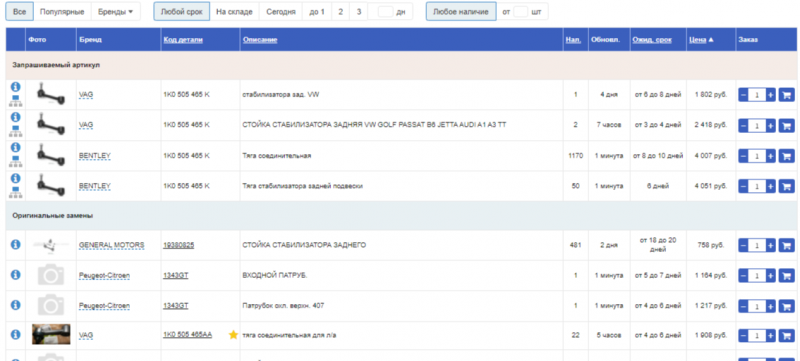Open part code link 1K0 505 465AA
Screen dimensions: 800x361
click(187, 335)
